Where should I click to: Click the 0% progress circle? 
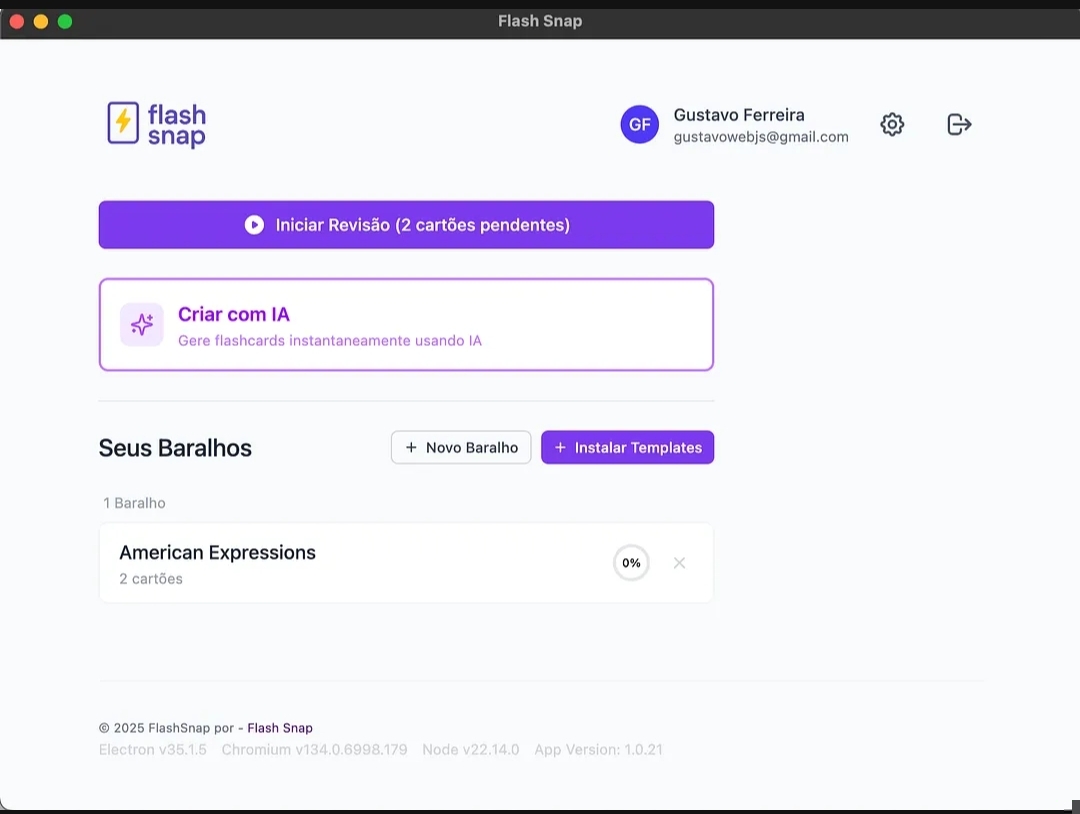(x=631, y=563)
